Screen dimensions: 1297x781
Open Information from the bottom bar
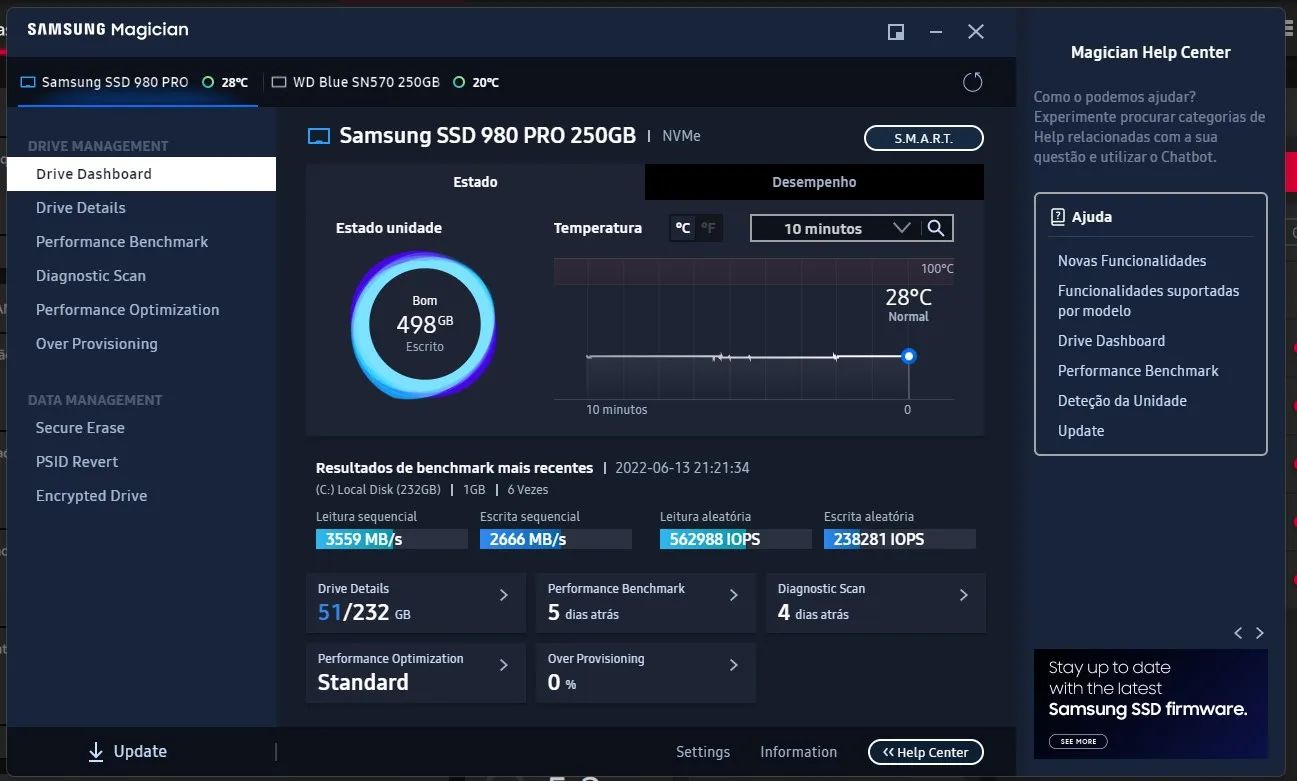tap(798, 752)
